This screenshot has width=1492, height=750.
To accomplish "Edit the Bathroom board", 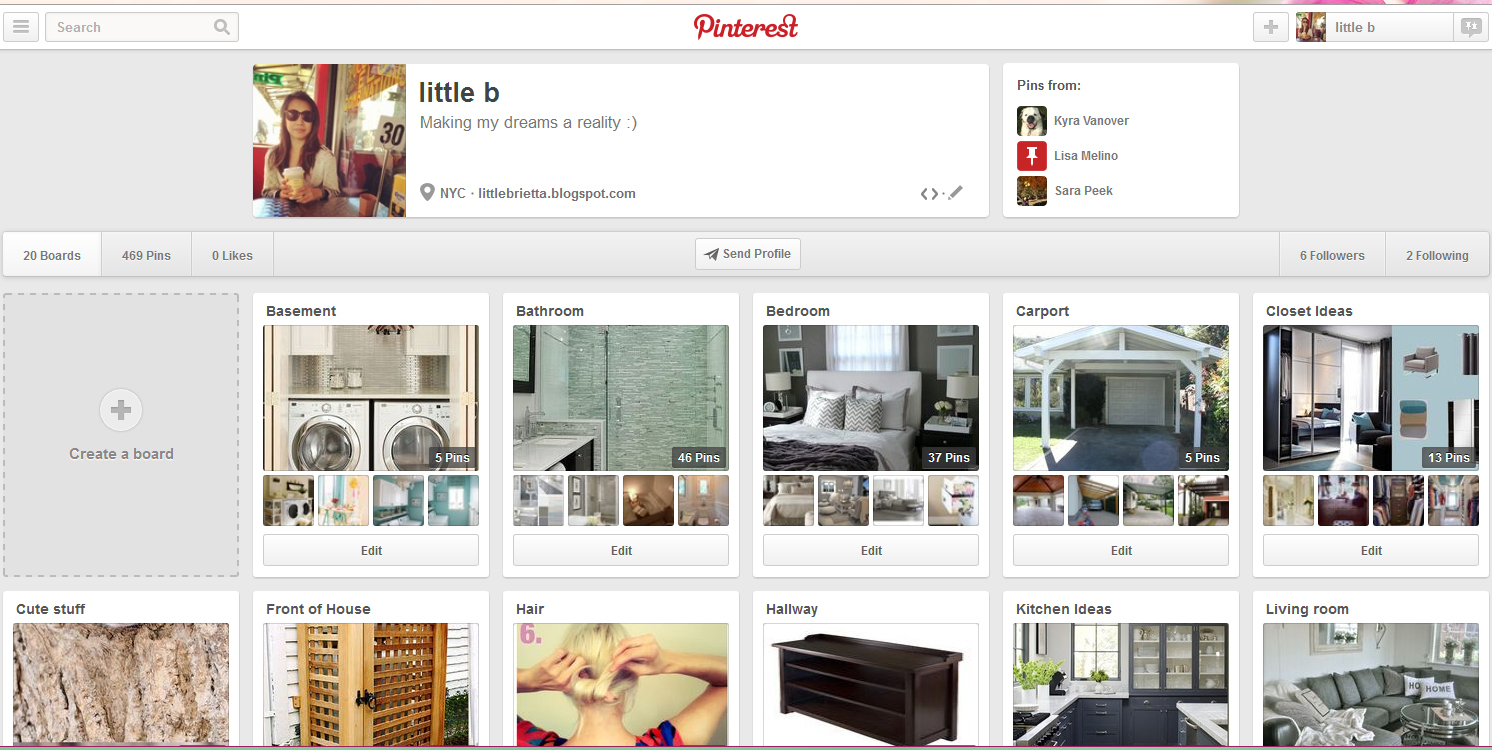I will (x=621, y=550).
